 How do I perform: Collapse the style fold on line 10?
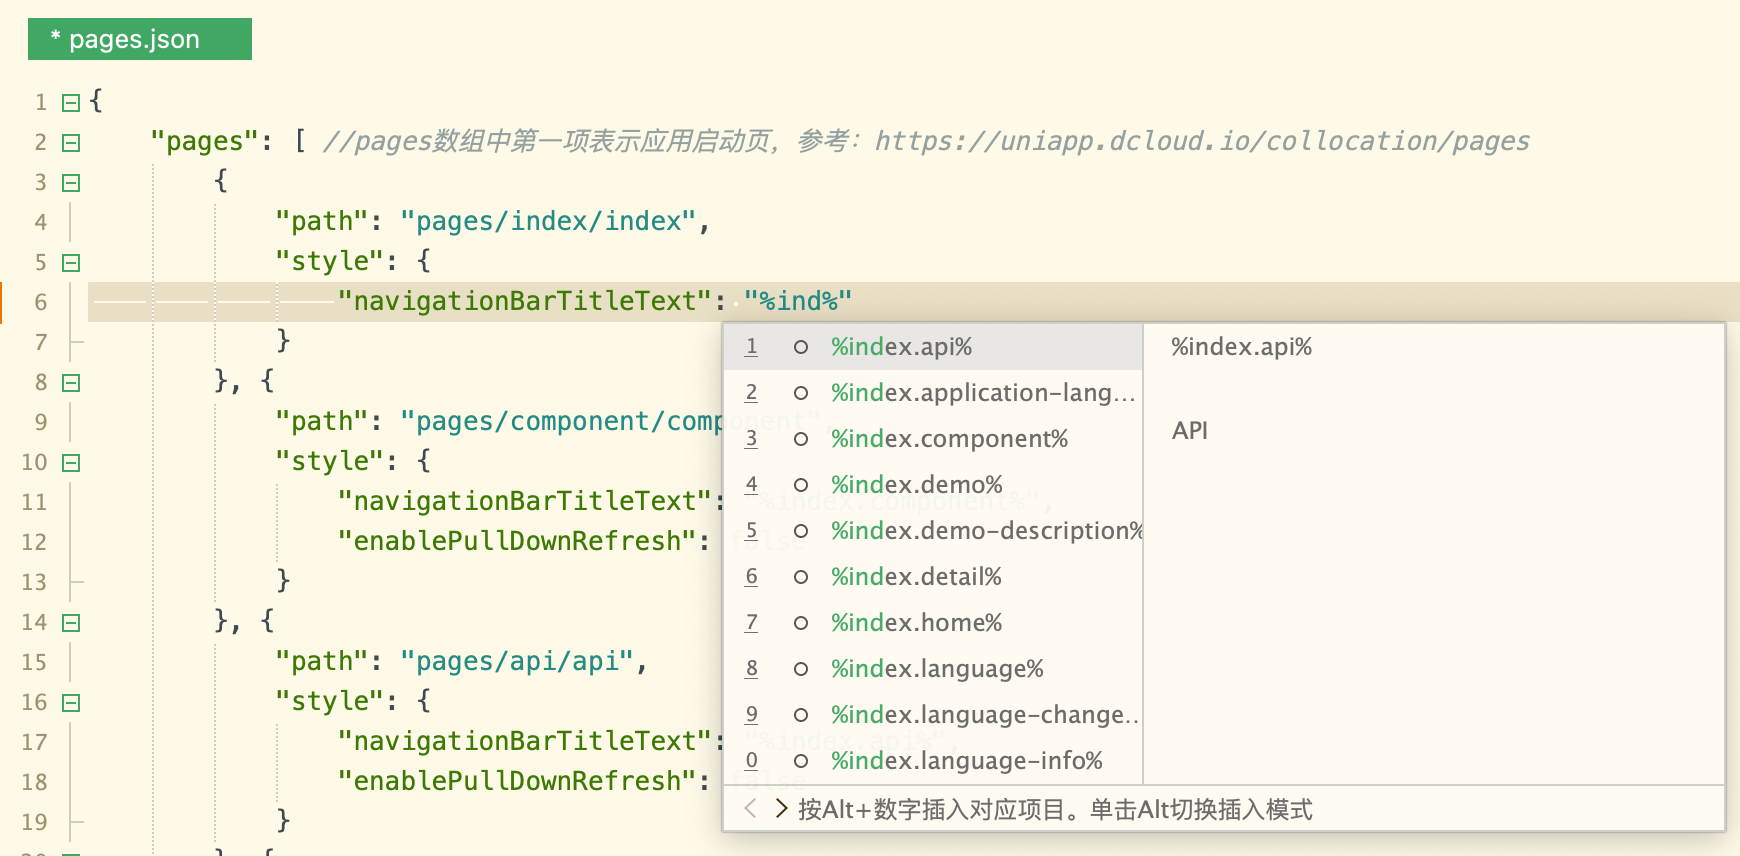[x=71, y=462]
